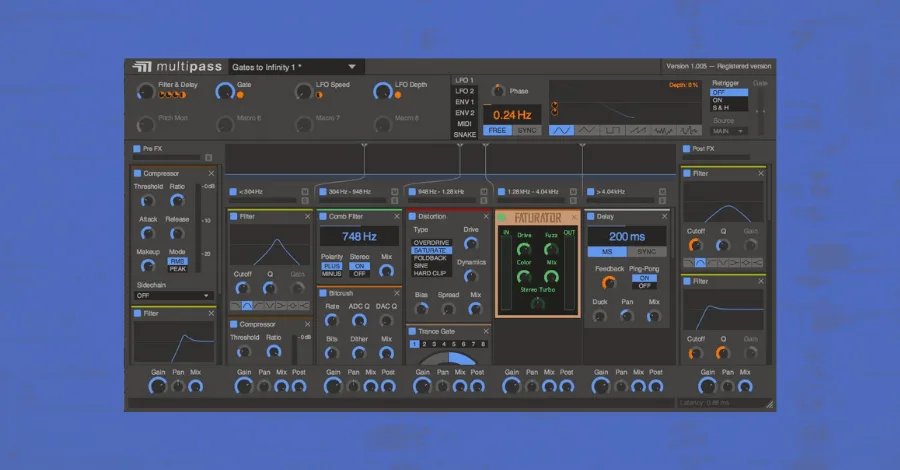Mute the 304 Hz - 948 Hz band
Screen dimensions: 900x470
[394, 192]
